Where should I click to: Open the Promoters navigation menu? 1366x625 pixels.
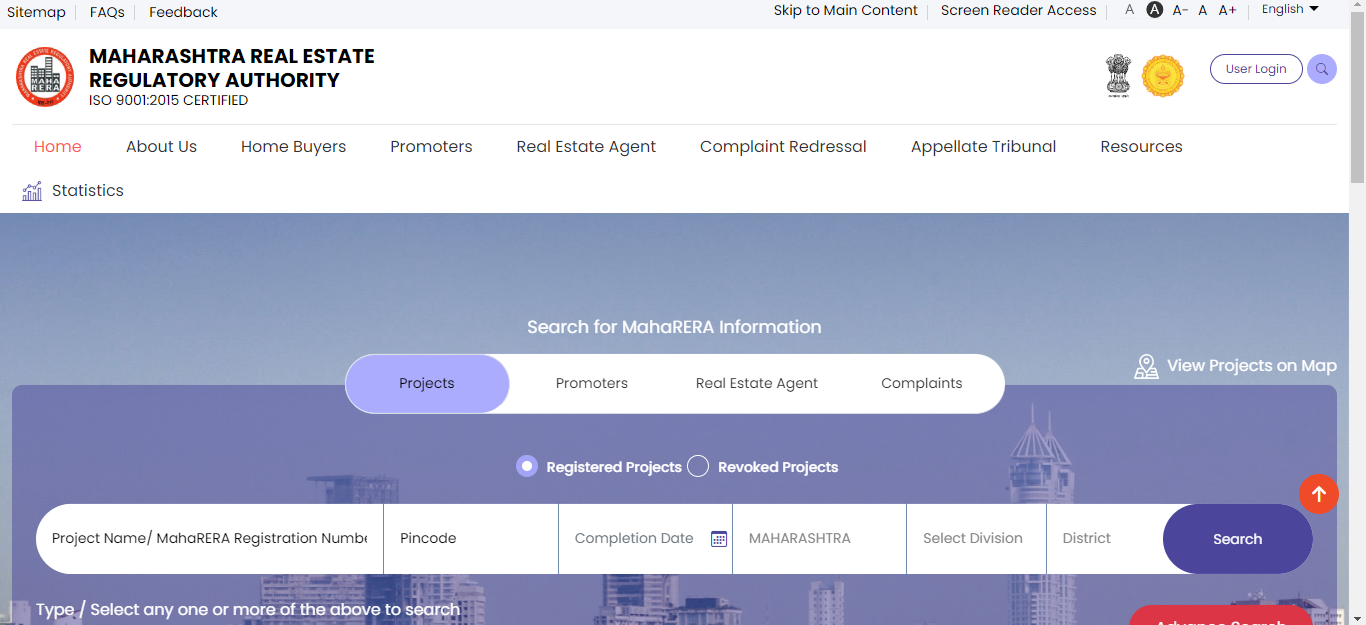(431, 146)
